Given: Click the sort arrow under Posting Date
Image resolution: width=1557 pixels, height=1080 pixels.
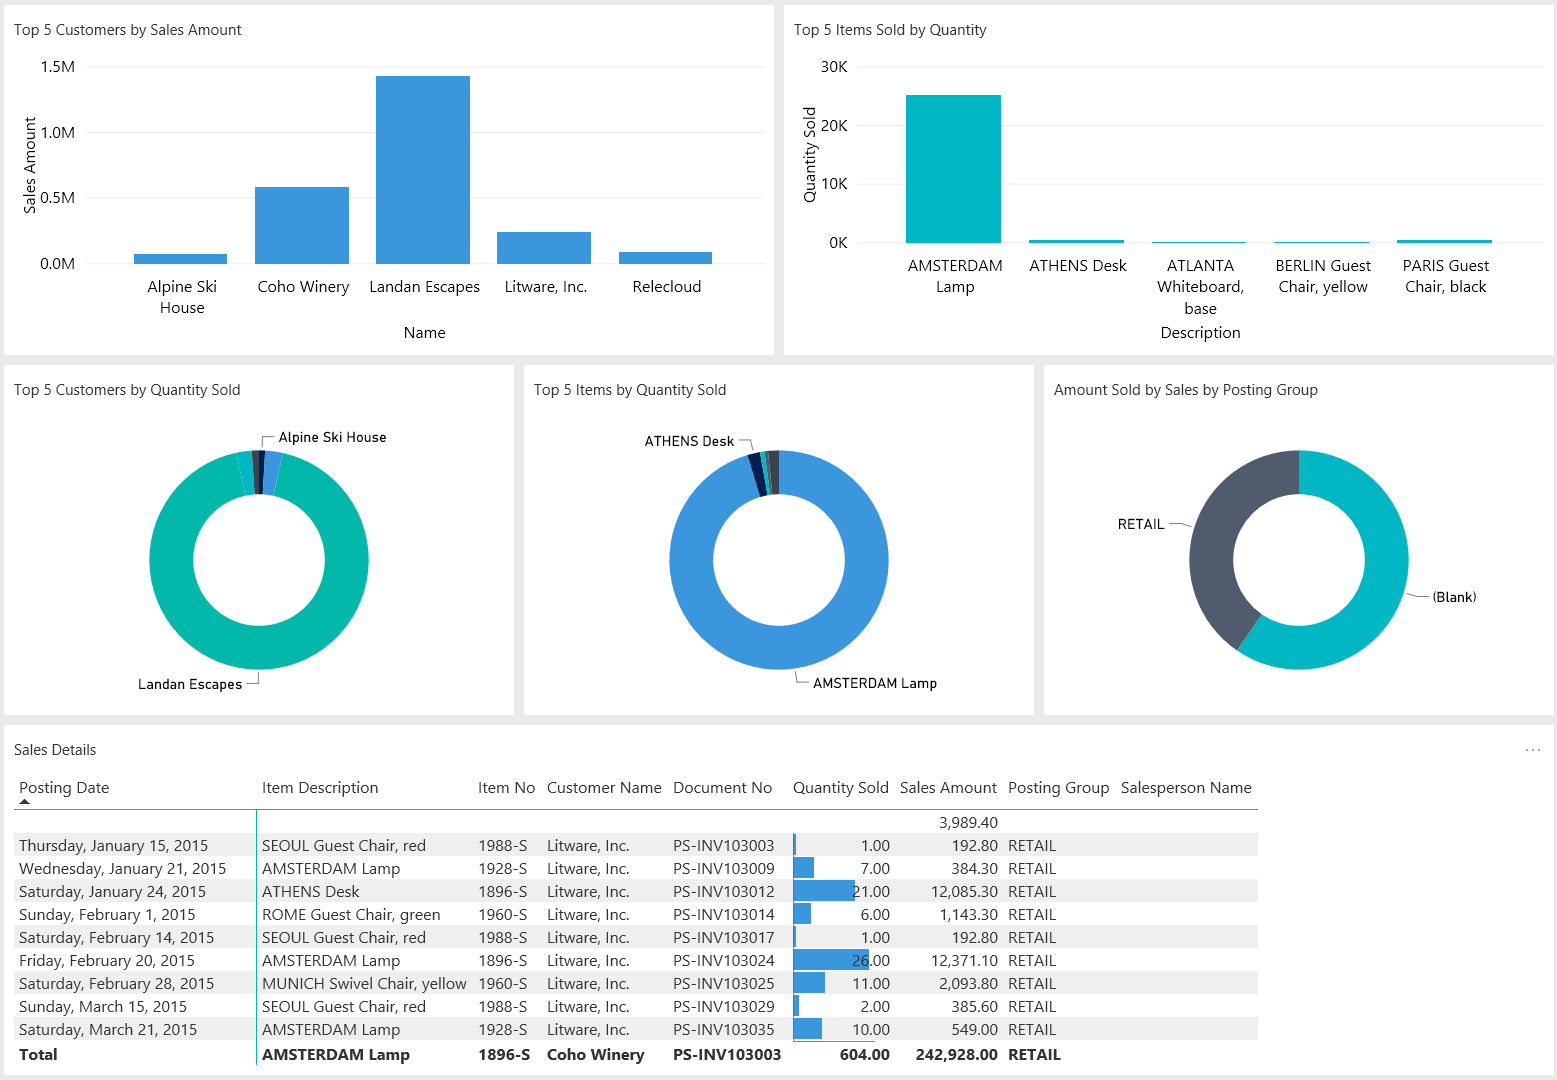Looking at the screenshot, I should pos(23,800).
